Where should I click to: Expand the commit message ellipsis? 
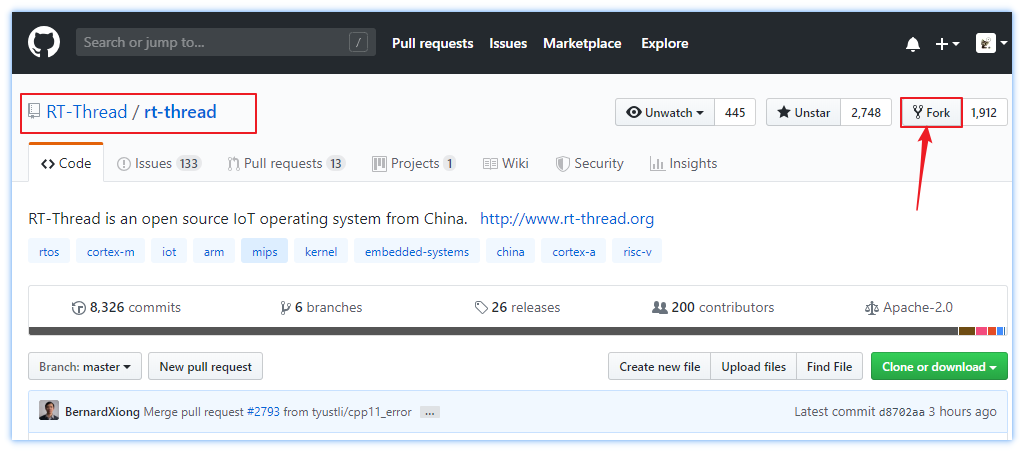[430, 412]
